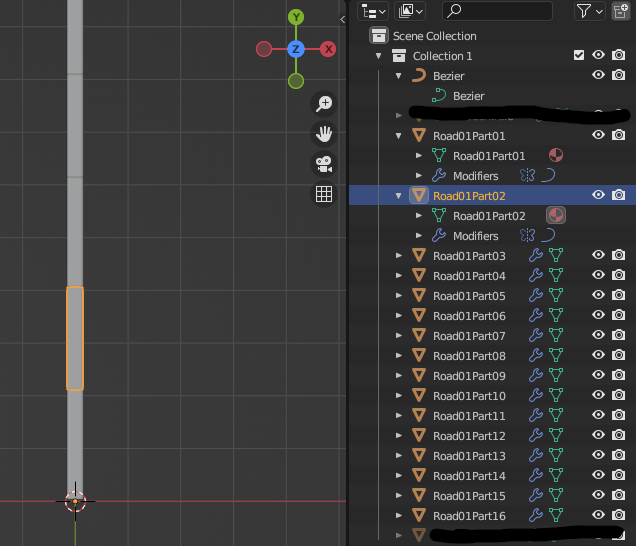The height and width of the screenshot is (546, 636).
Task: Click the orange-outlined road segment in viewport
Action: (x=75, y=338)
